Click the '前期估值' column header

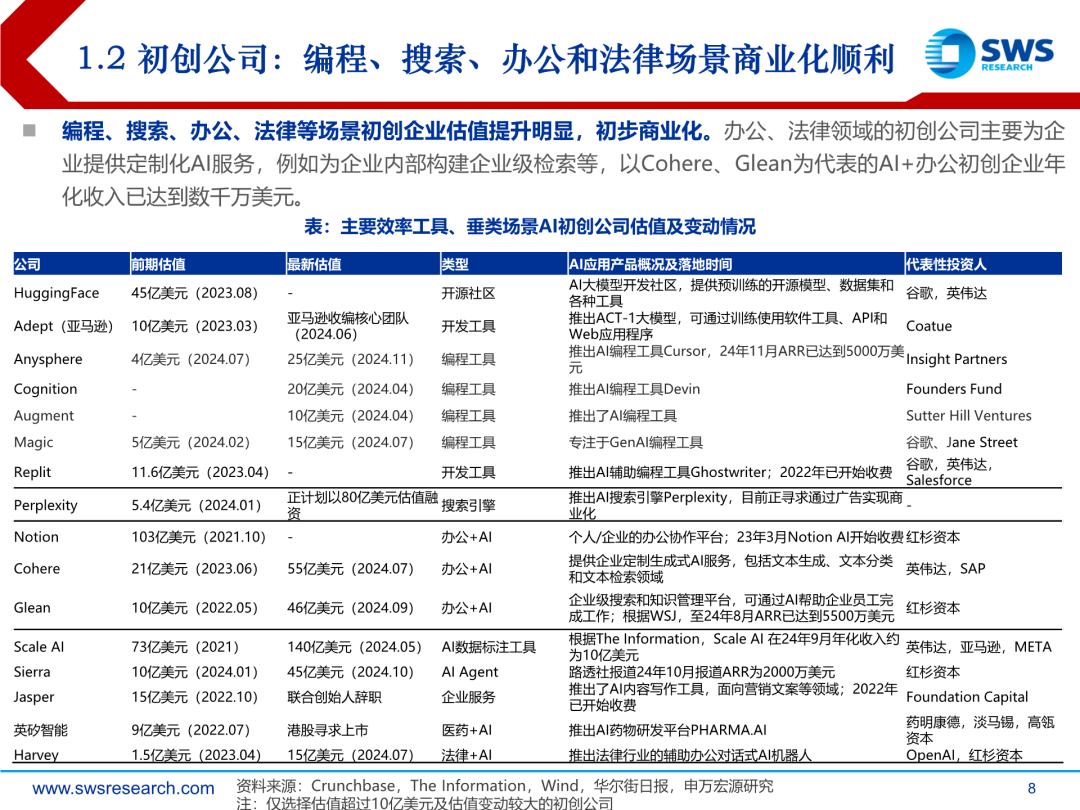point(158,264)
